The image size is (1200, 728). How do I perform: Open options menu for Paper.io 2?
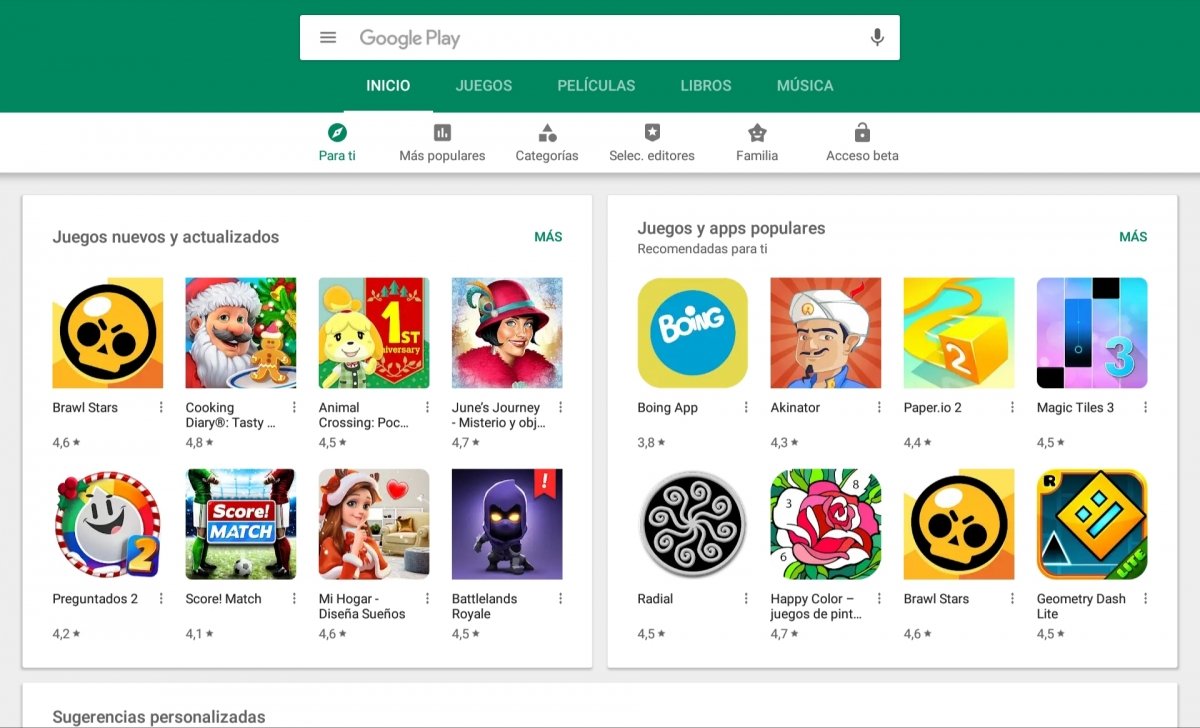pos(1012,407)
